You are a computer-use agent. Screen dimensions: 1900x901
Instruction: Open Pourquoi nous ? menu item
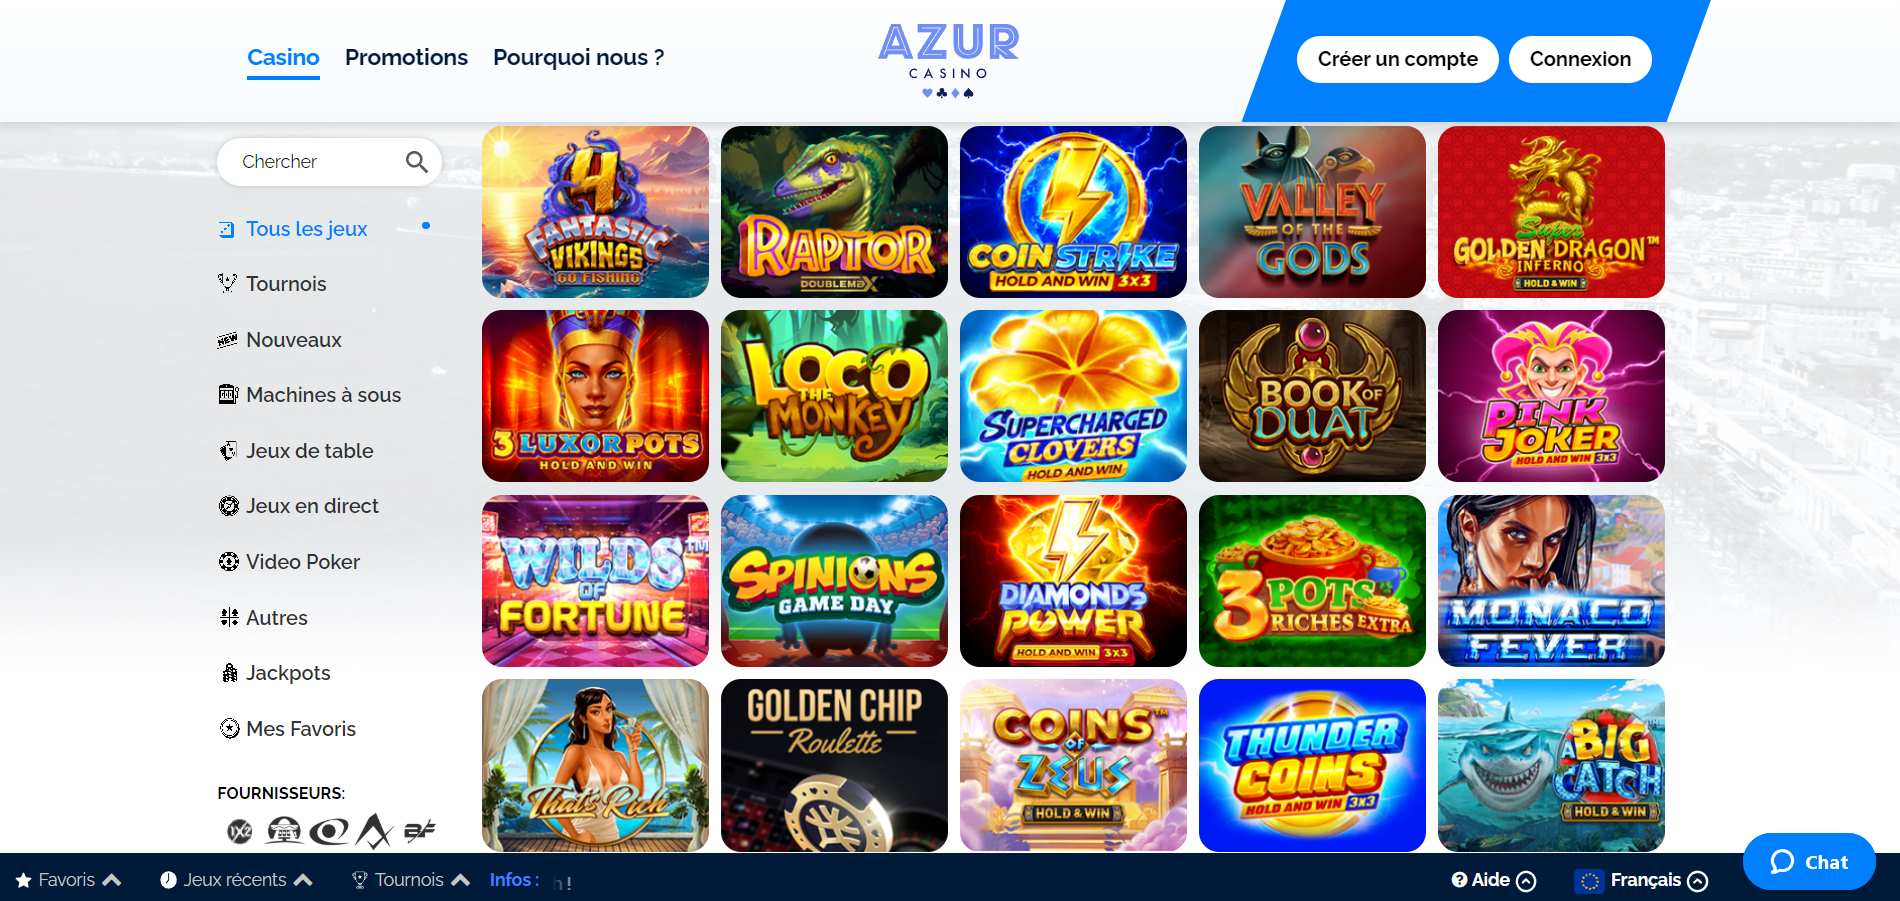[x=578, y=58]
